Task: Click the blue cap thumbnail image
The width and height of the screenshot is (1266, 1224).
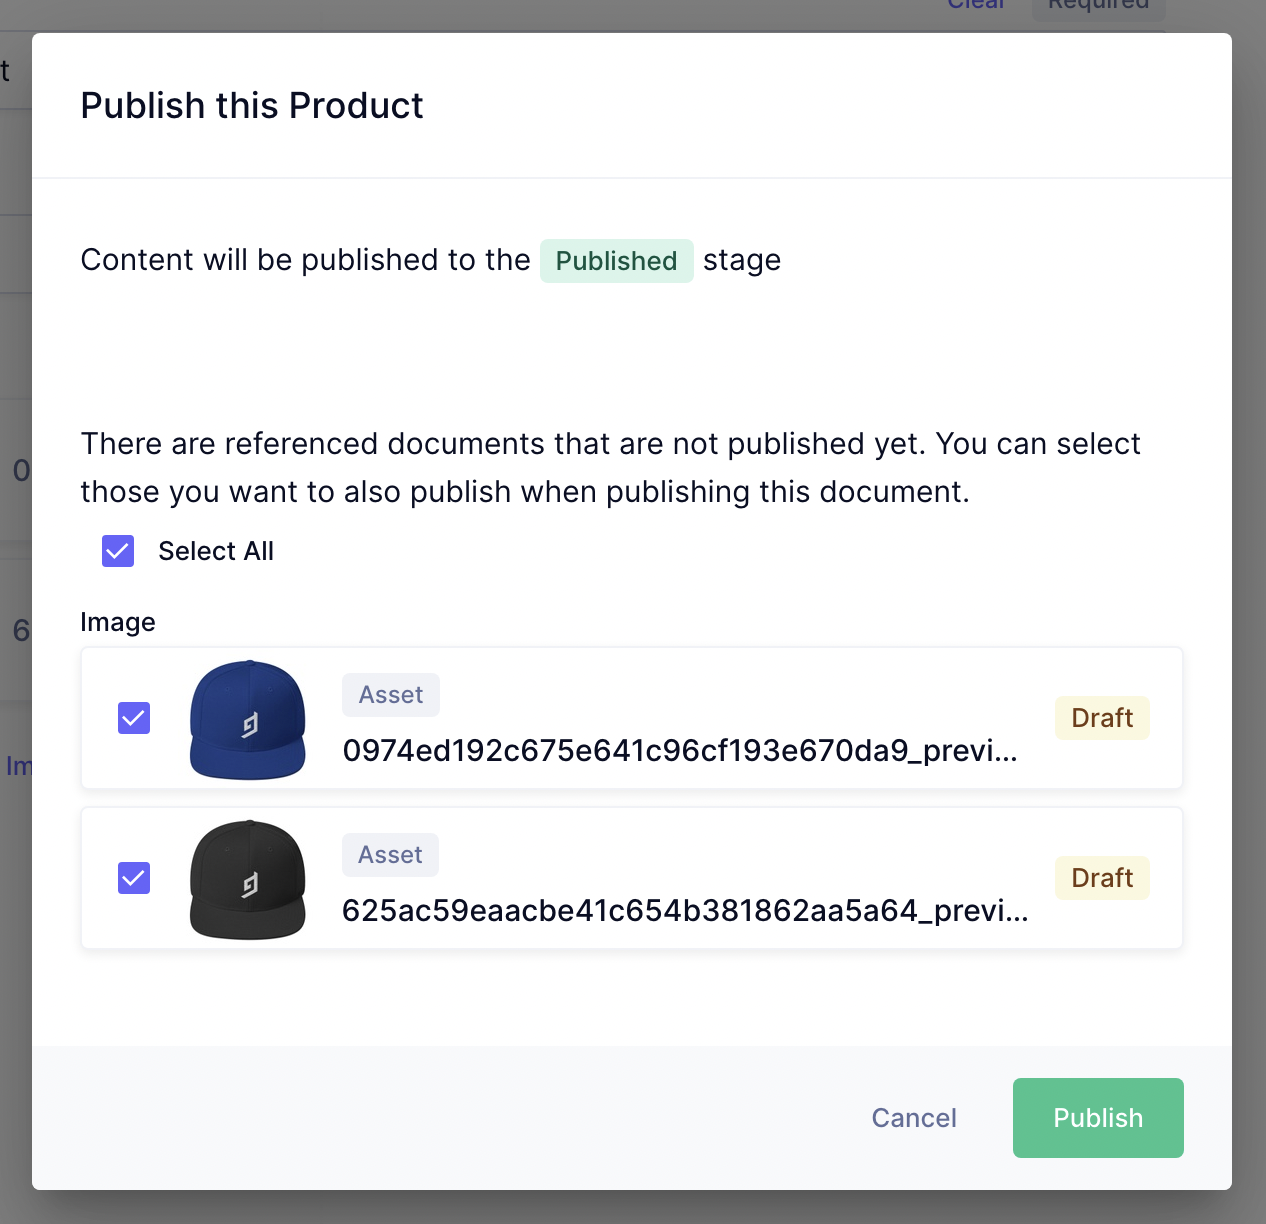Action: [x=248, y=720]
